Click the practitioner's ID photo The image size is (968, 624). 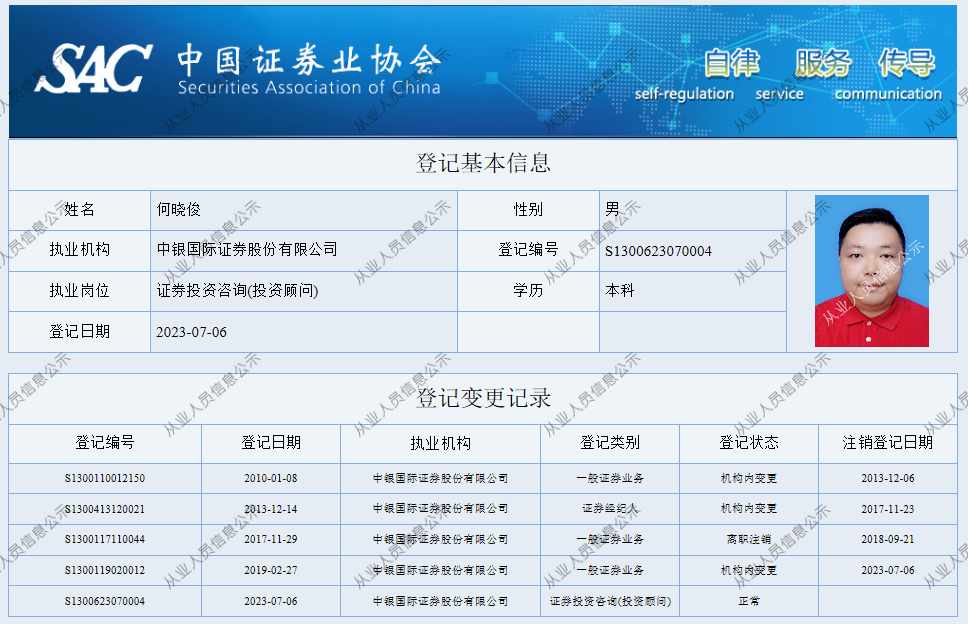[871, 271]
